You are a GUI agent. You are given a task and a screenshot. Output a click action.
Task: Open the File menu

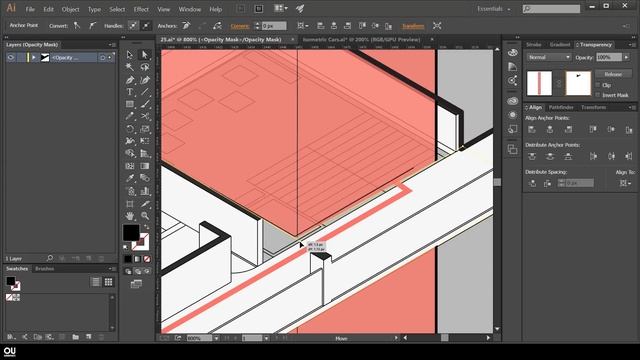point(30,9)
